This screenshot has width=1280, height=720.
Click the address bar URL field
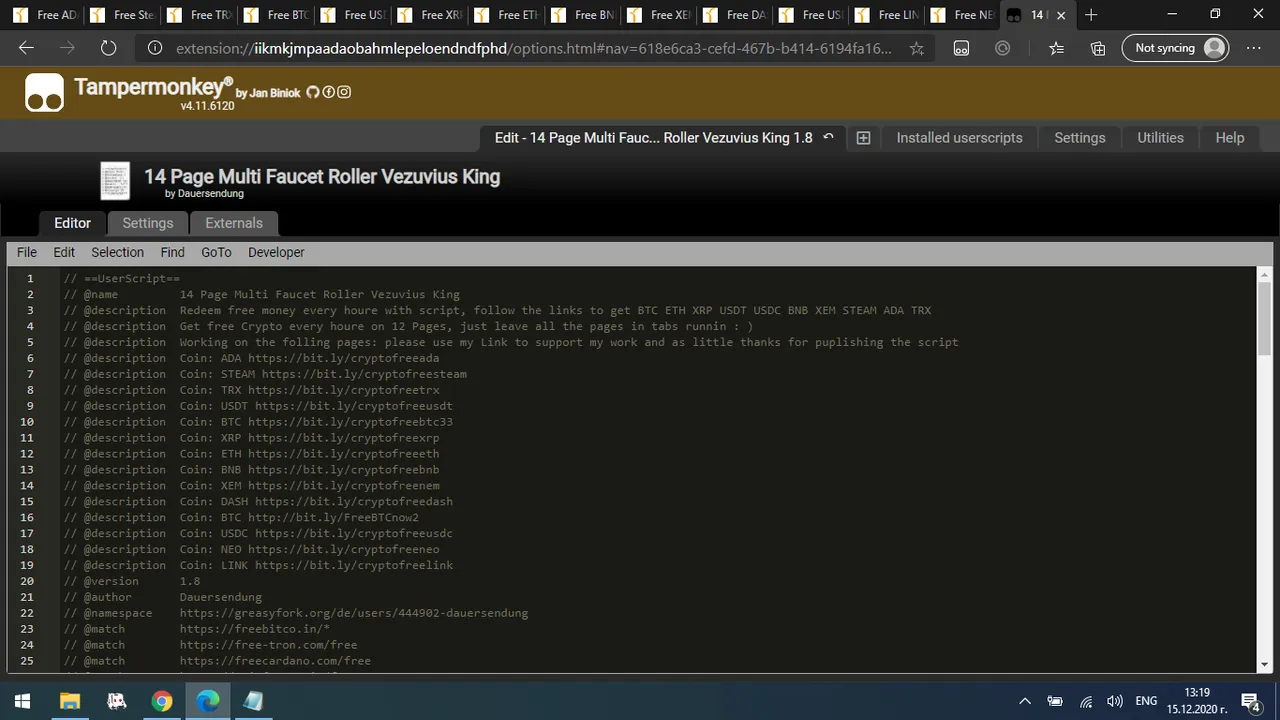pos(533,48)
